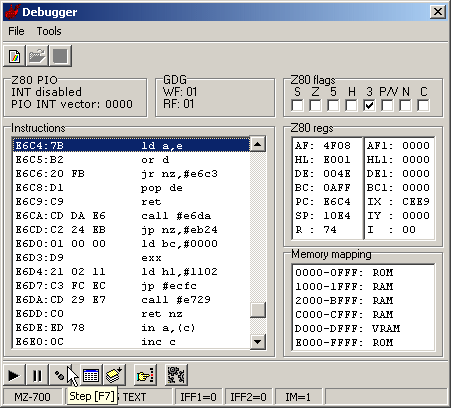Screen dimensions: 451x408
Task: Click the red Debugger title bar icon
Action: click(x=12, y=12)
